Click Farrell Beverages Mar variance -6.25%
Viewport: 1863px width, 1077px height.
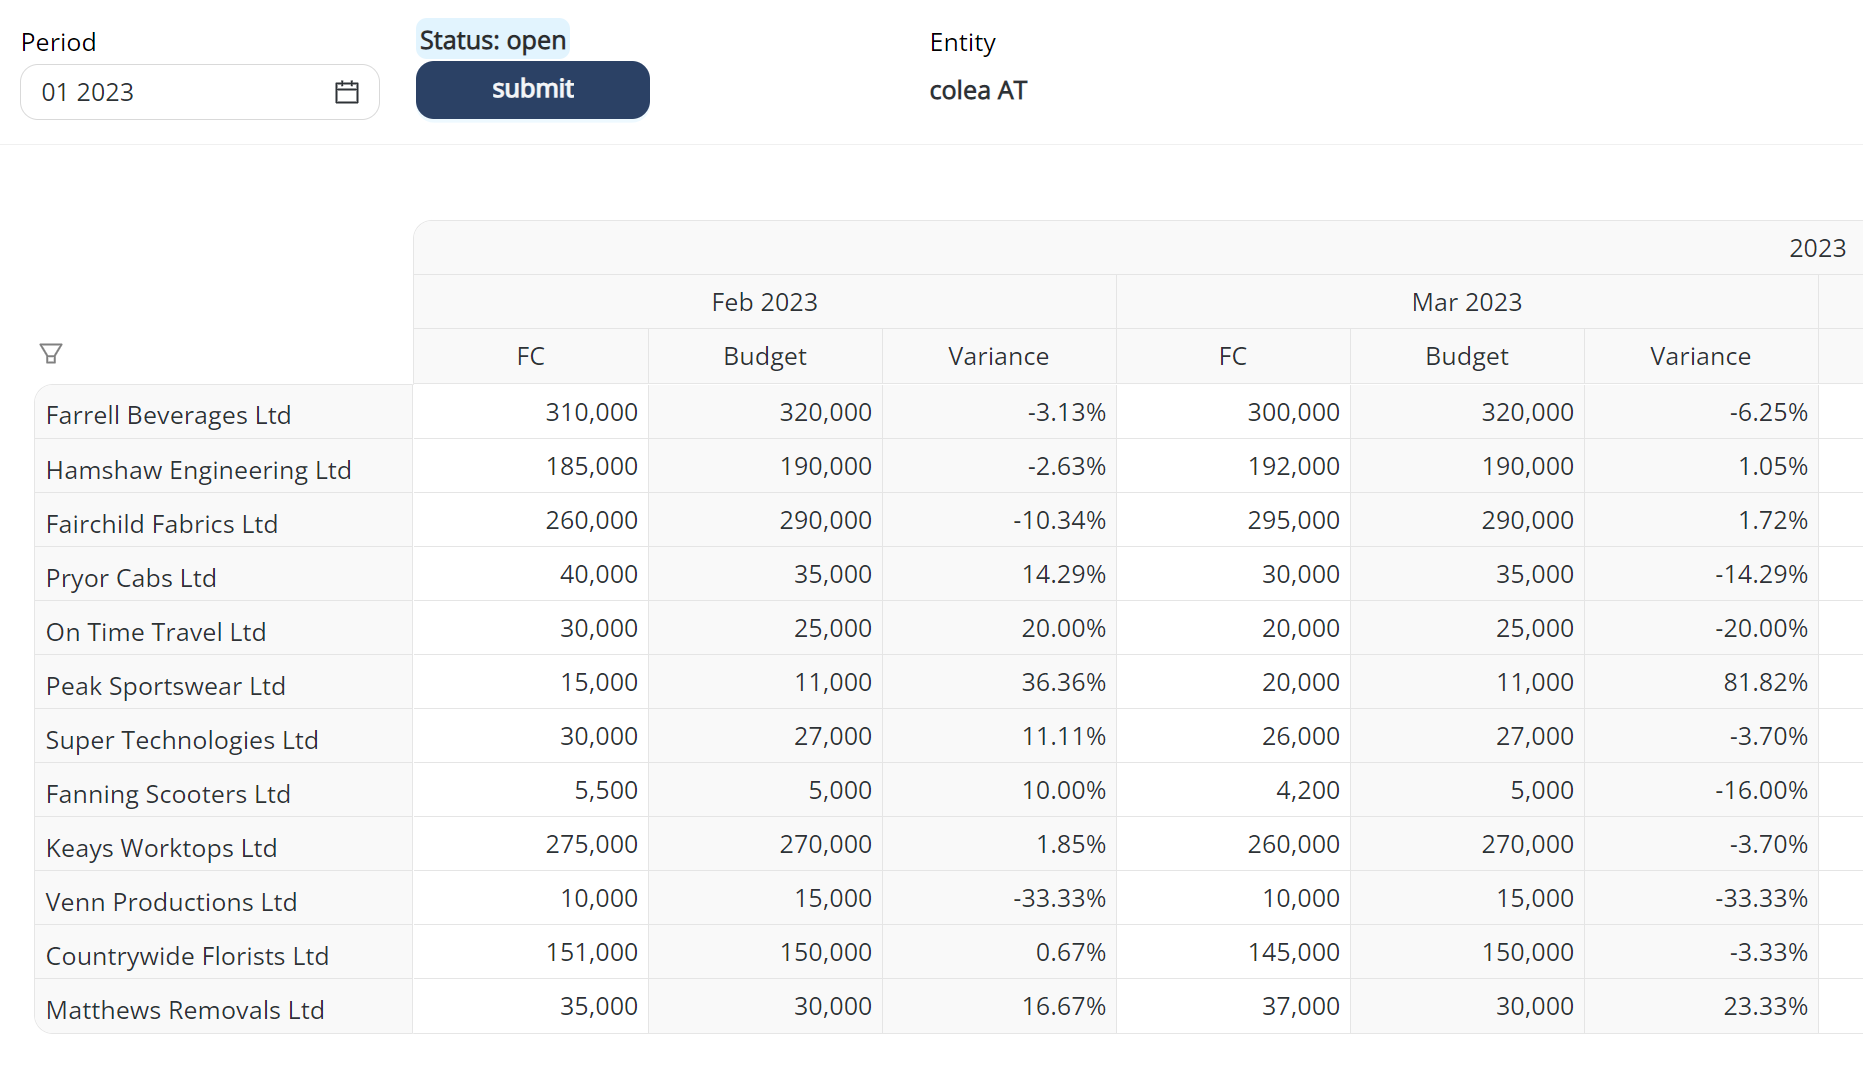[1701, 412]
